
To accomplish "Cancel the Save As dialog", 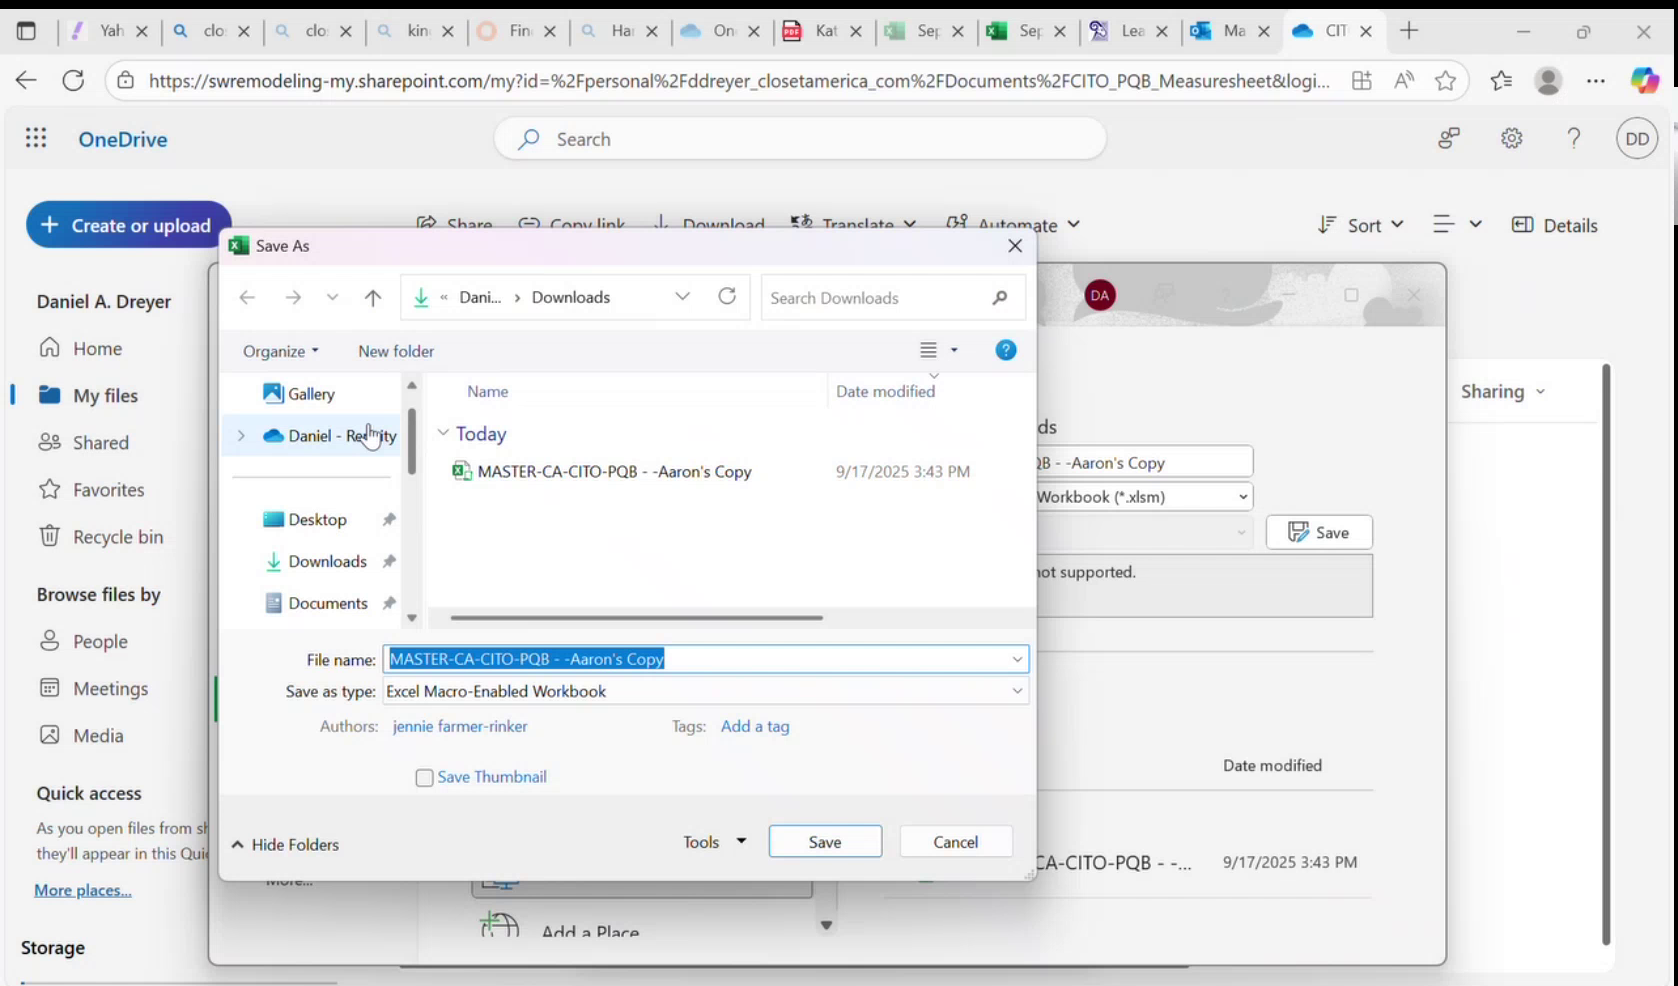I will [955, 841].
